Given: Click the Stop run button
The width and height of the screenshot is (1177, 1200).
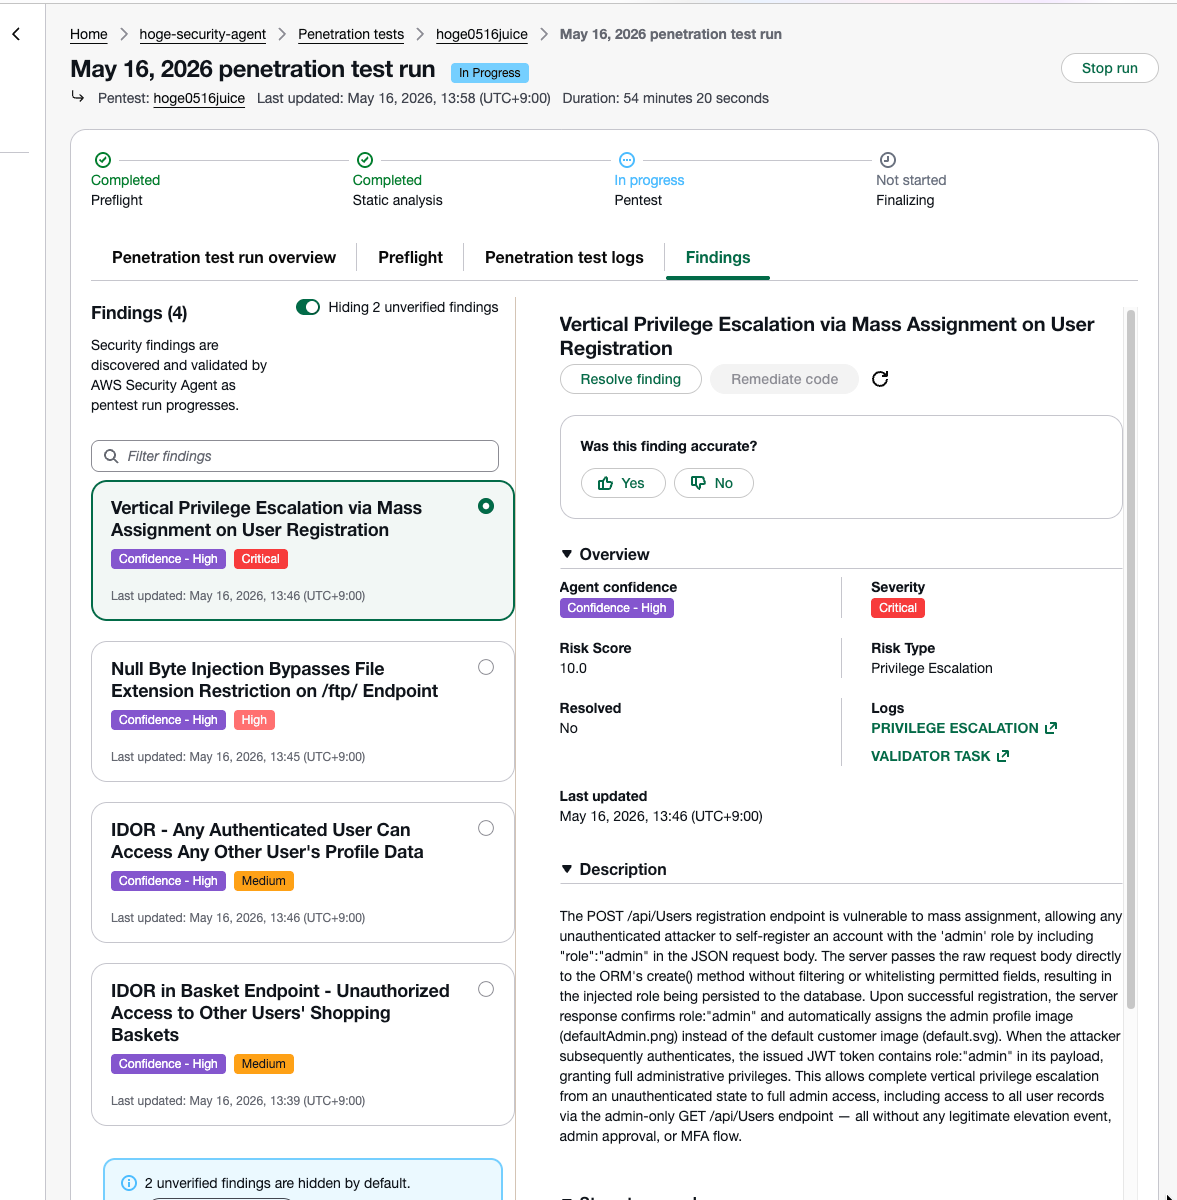Looking at the screenshot, I should tap(1110, 68).
